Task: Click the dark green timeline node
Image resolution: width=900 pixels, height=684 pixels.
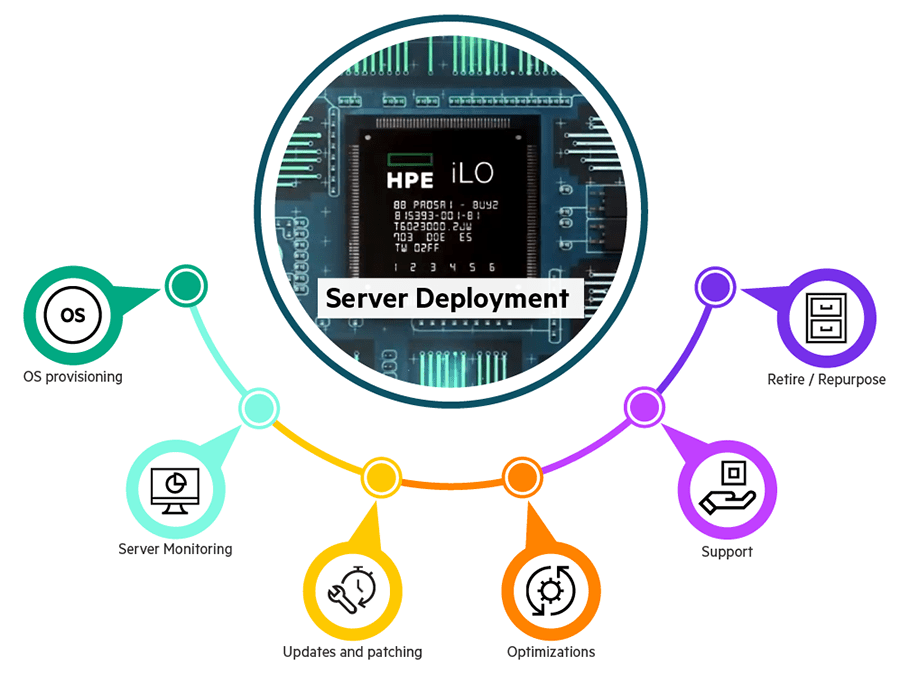Action: [187, 286]
